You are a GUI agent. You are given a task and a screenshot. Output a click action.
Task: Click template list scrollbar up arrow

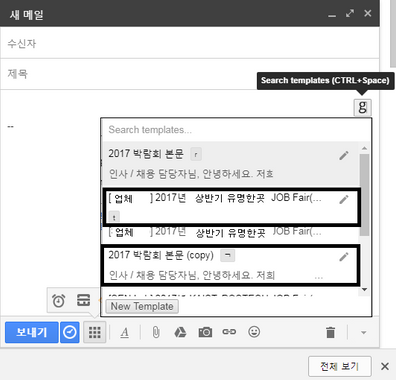click(x=364, y=148)
